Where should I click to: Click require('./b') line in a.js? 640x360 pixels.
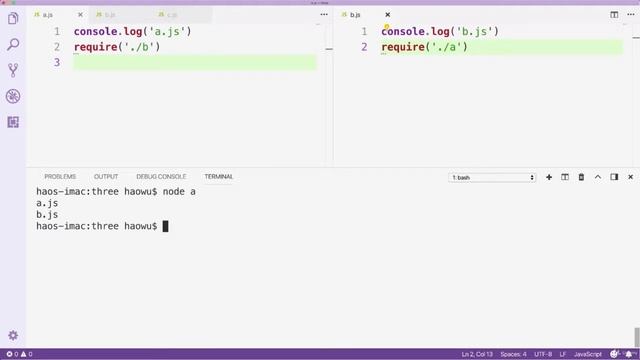click(117, 47)
